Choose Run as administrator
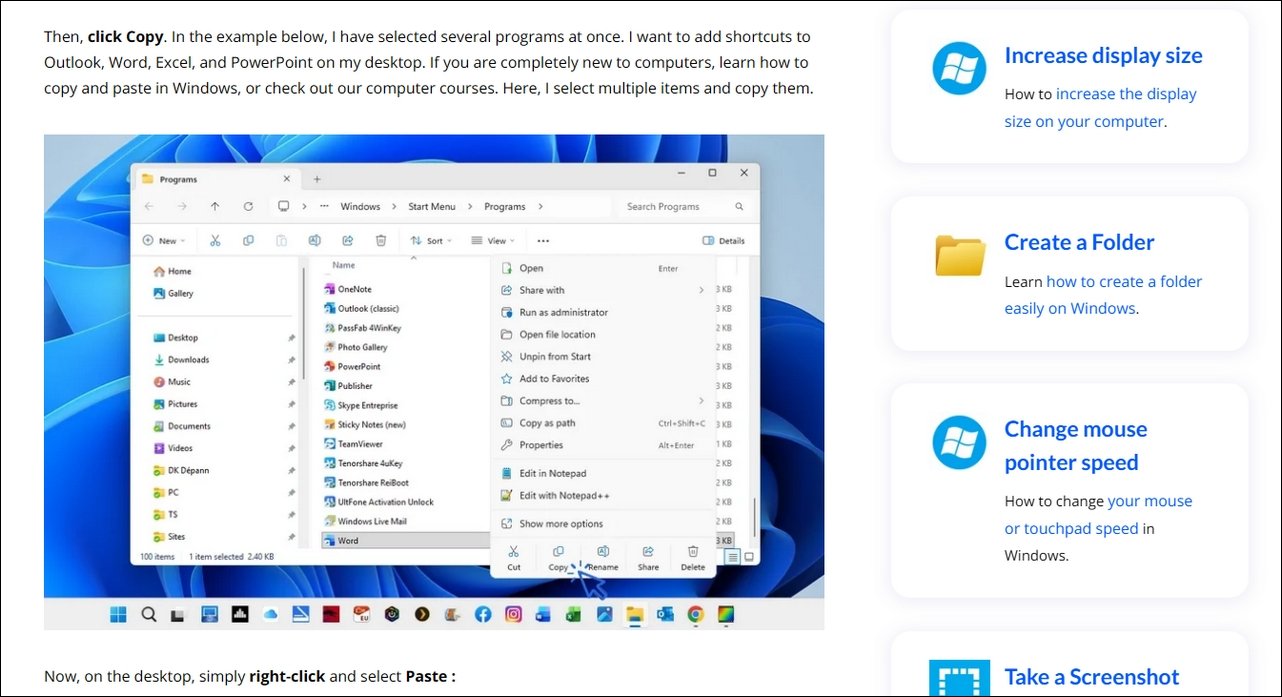The width and height of the screenshot is (1282, 697). [603, 312]
